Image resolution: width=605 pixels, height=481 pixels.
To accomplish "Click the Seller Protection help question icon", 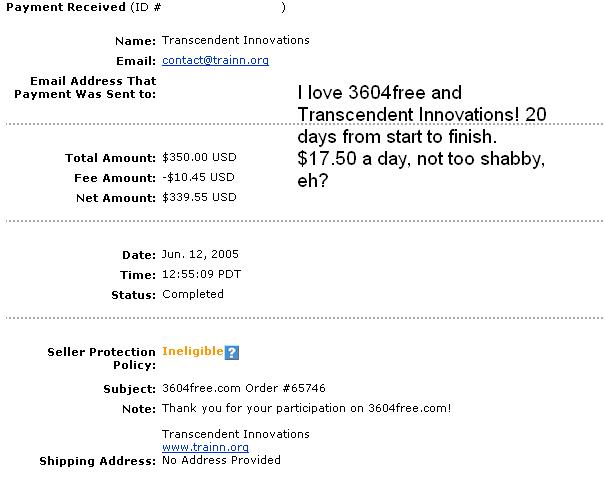I will click(x=232, y=352).
